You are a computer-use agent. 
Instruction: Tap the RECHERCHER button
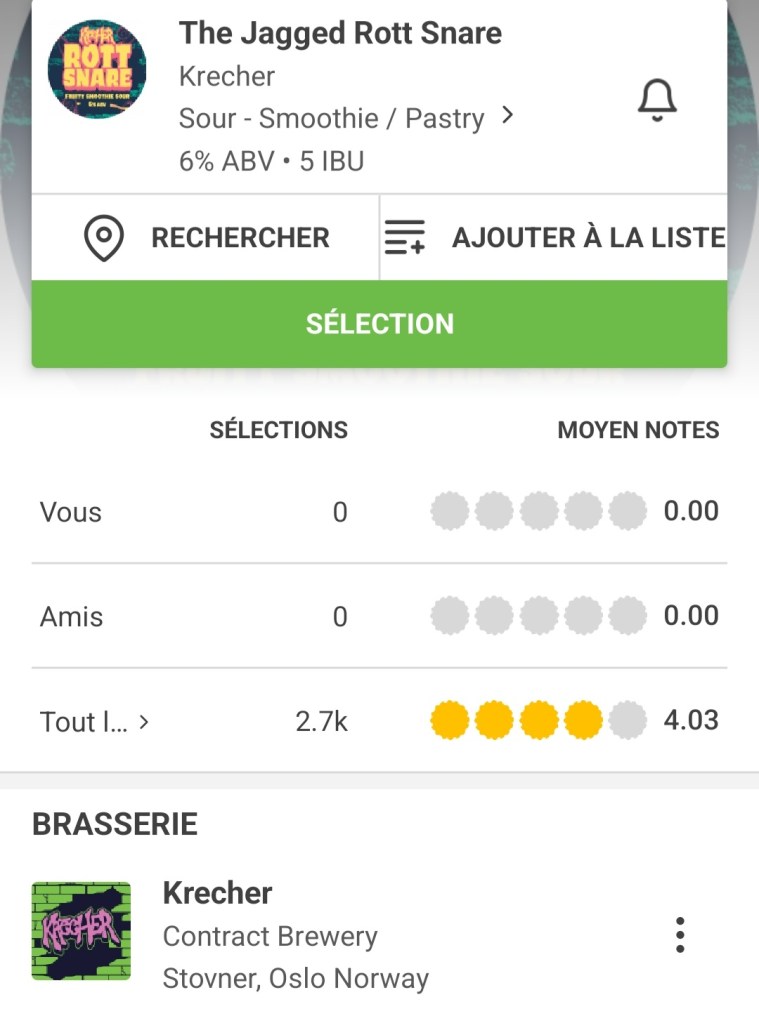(240, 238)
